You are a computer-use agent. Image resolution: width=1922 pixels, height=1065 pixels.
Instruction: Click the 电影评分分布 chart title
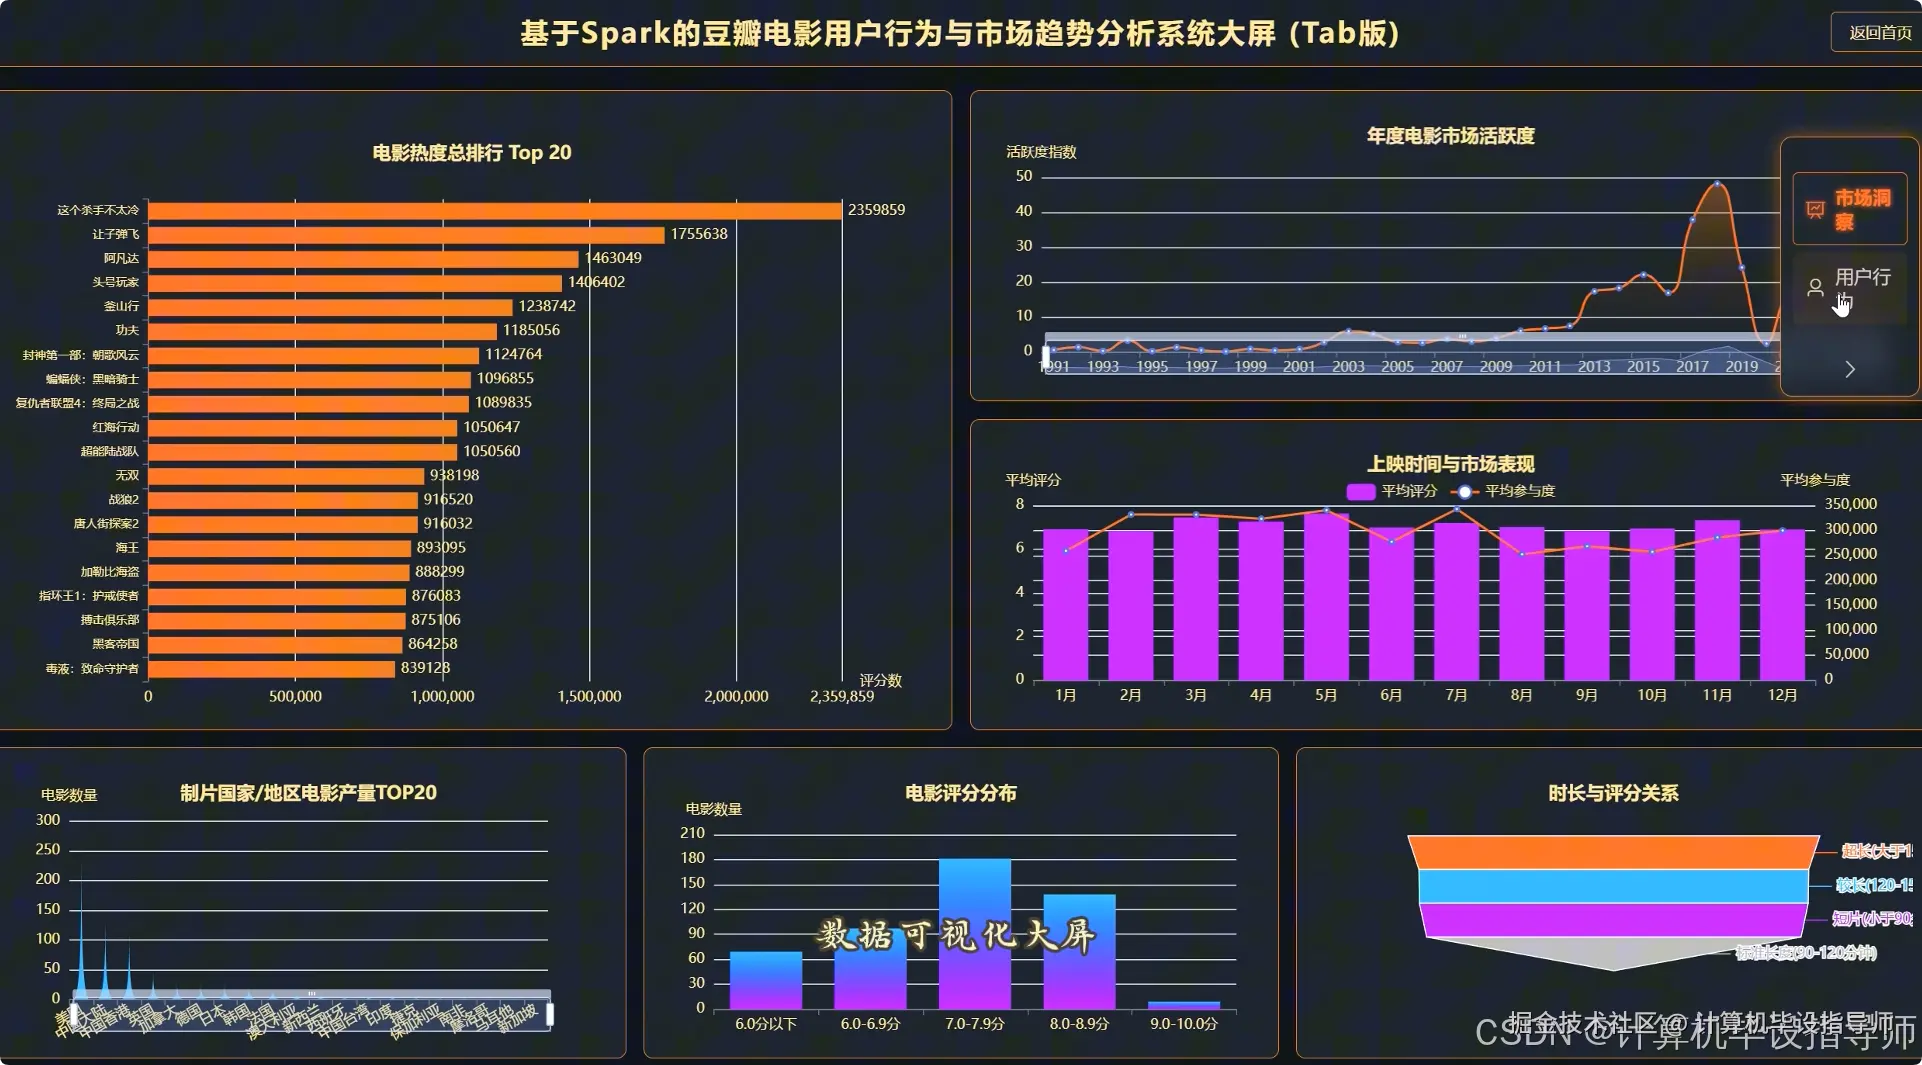click(x=960, y=793)
